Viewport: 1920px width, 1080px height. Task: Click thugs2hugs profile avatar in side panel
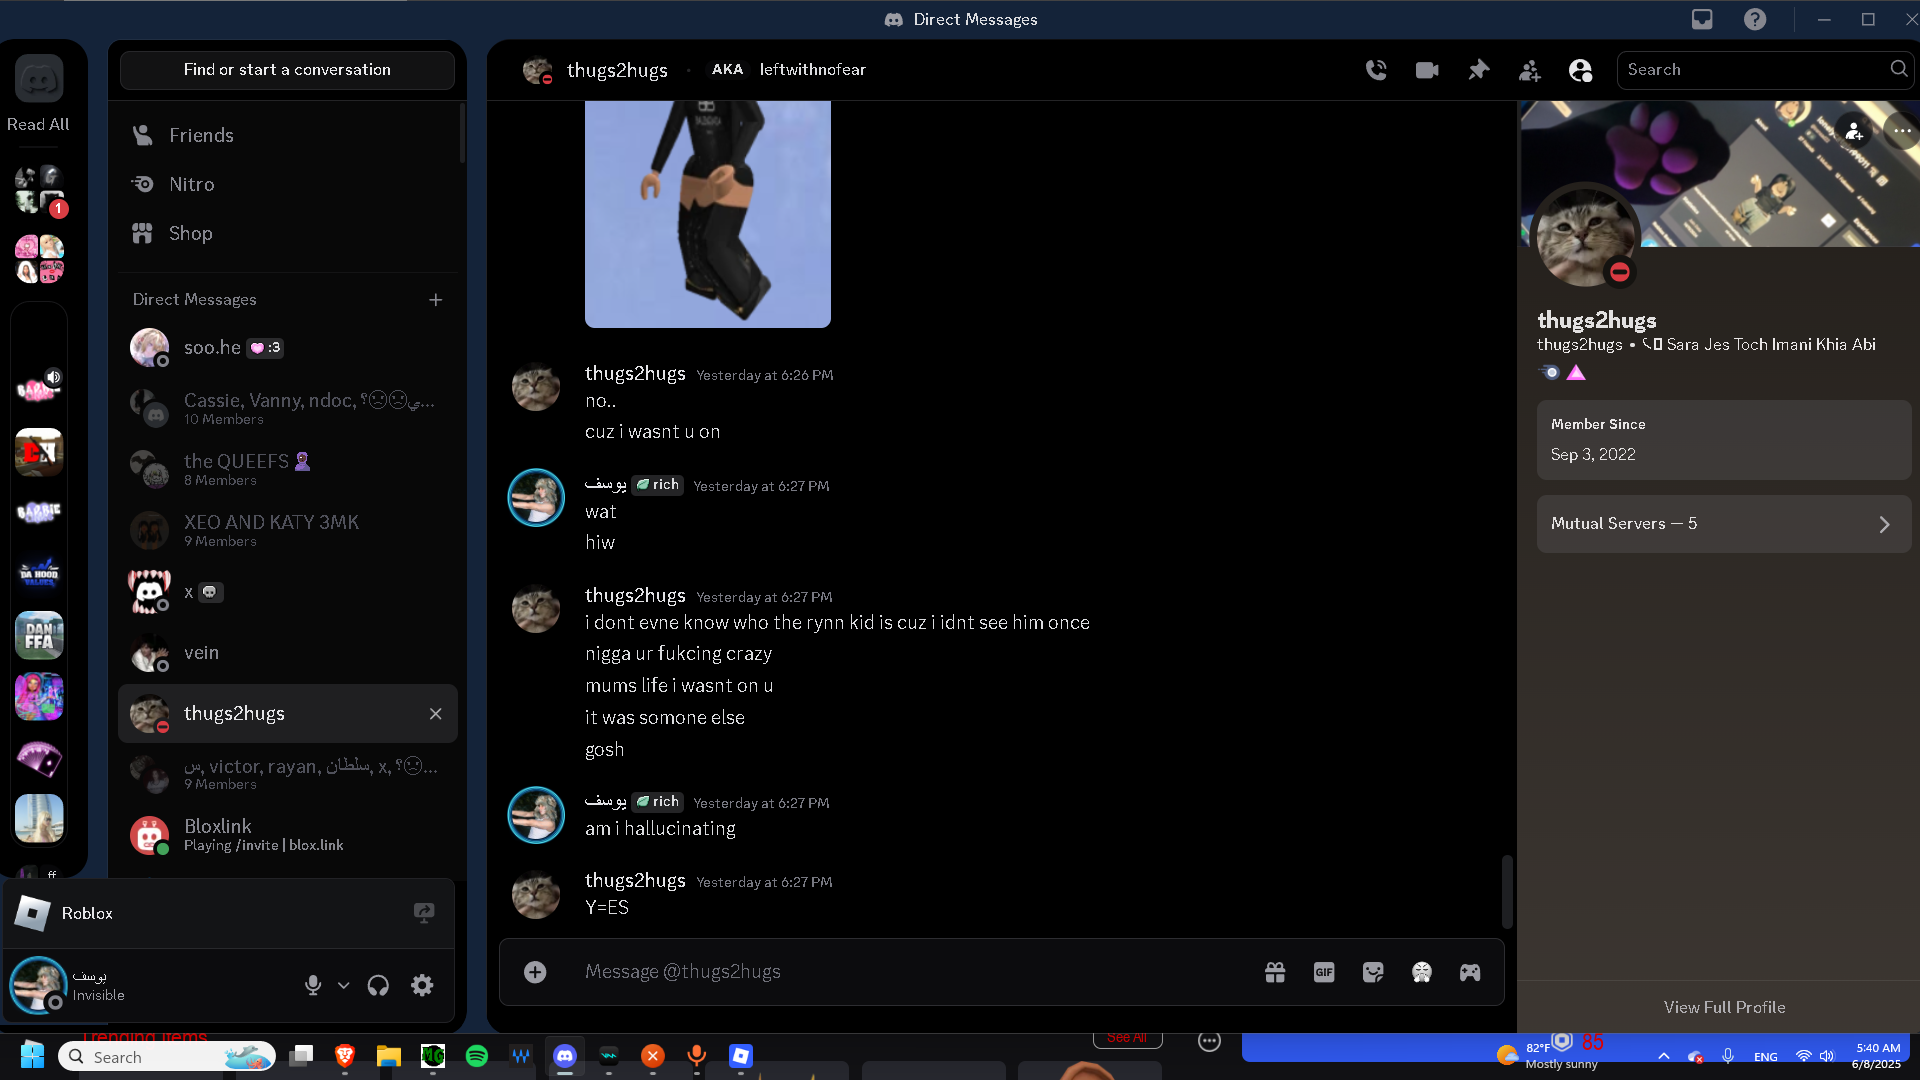pos(1587,239)
